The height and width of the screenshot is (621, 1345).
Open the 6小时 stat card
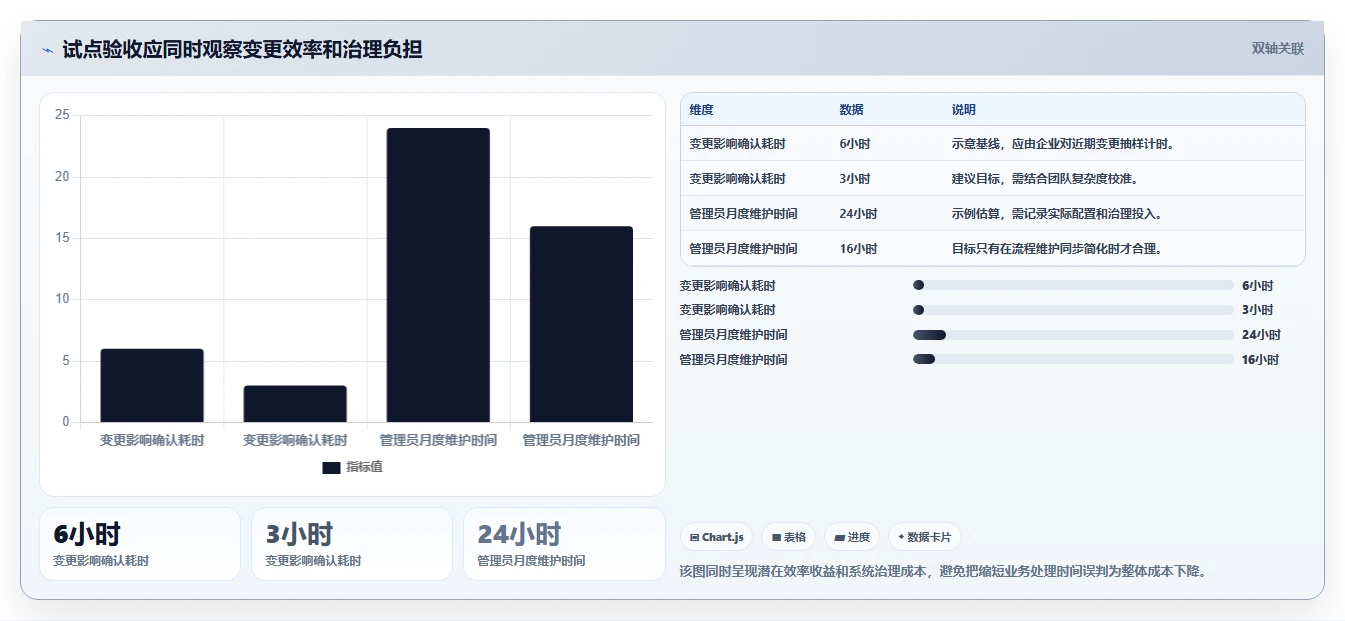140,544
